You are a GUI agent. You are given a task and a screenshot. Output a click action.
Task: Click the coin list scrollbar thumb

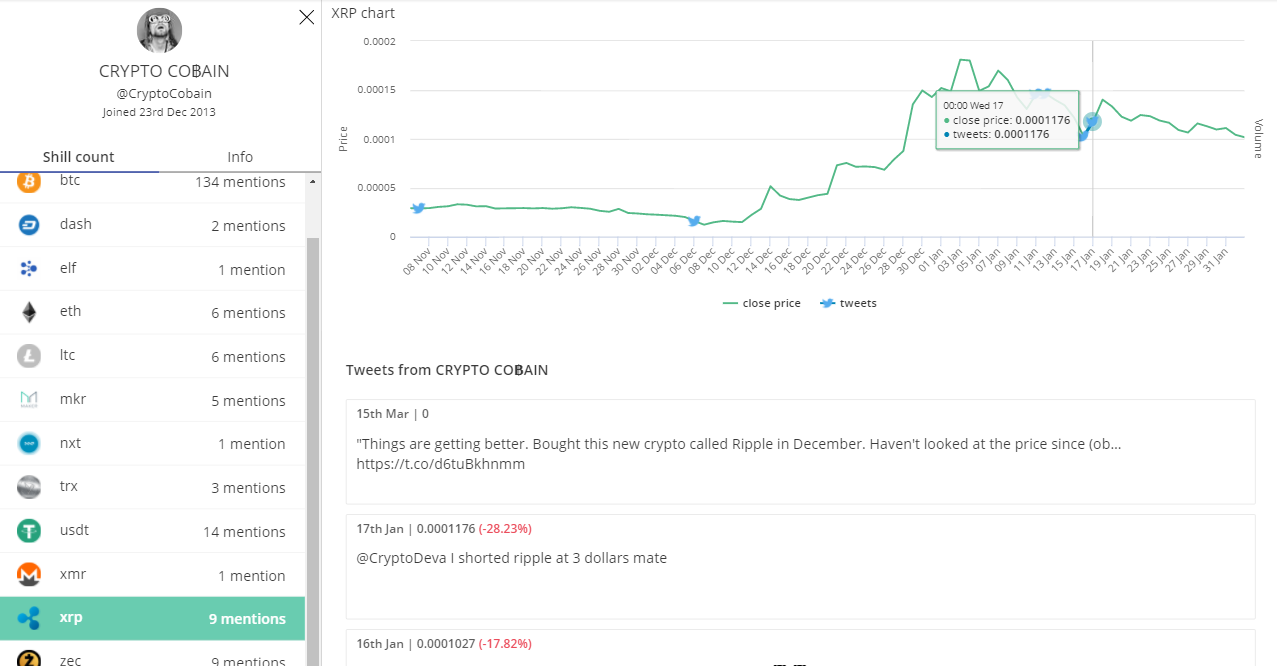coord(313,450)
